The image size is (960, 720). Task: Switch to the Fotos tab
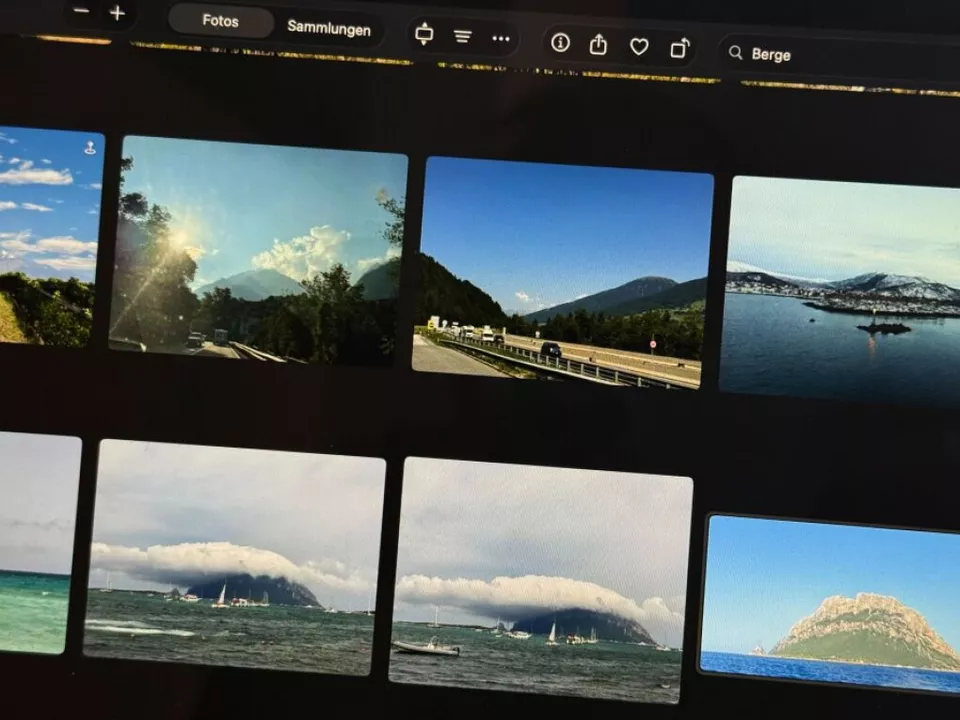220,21
